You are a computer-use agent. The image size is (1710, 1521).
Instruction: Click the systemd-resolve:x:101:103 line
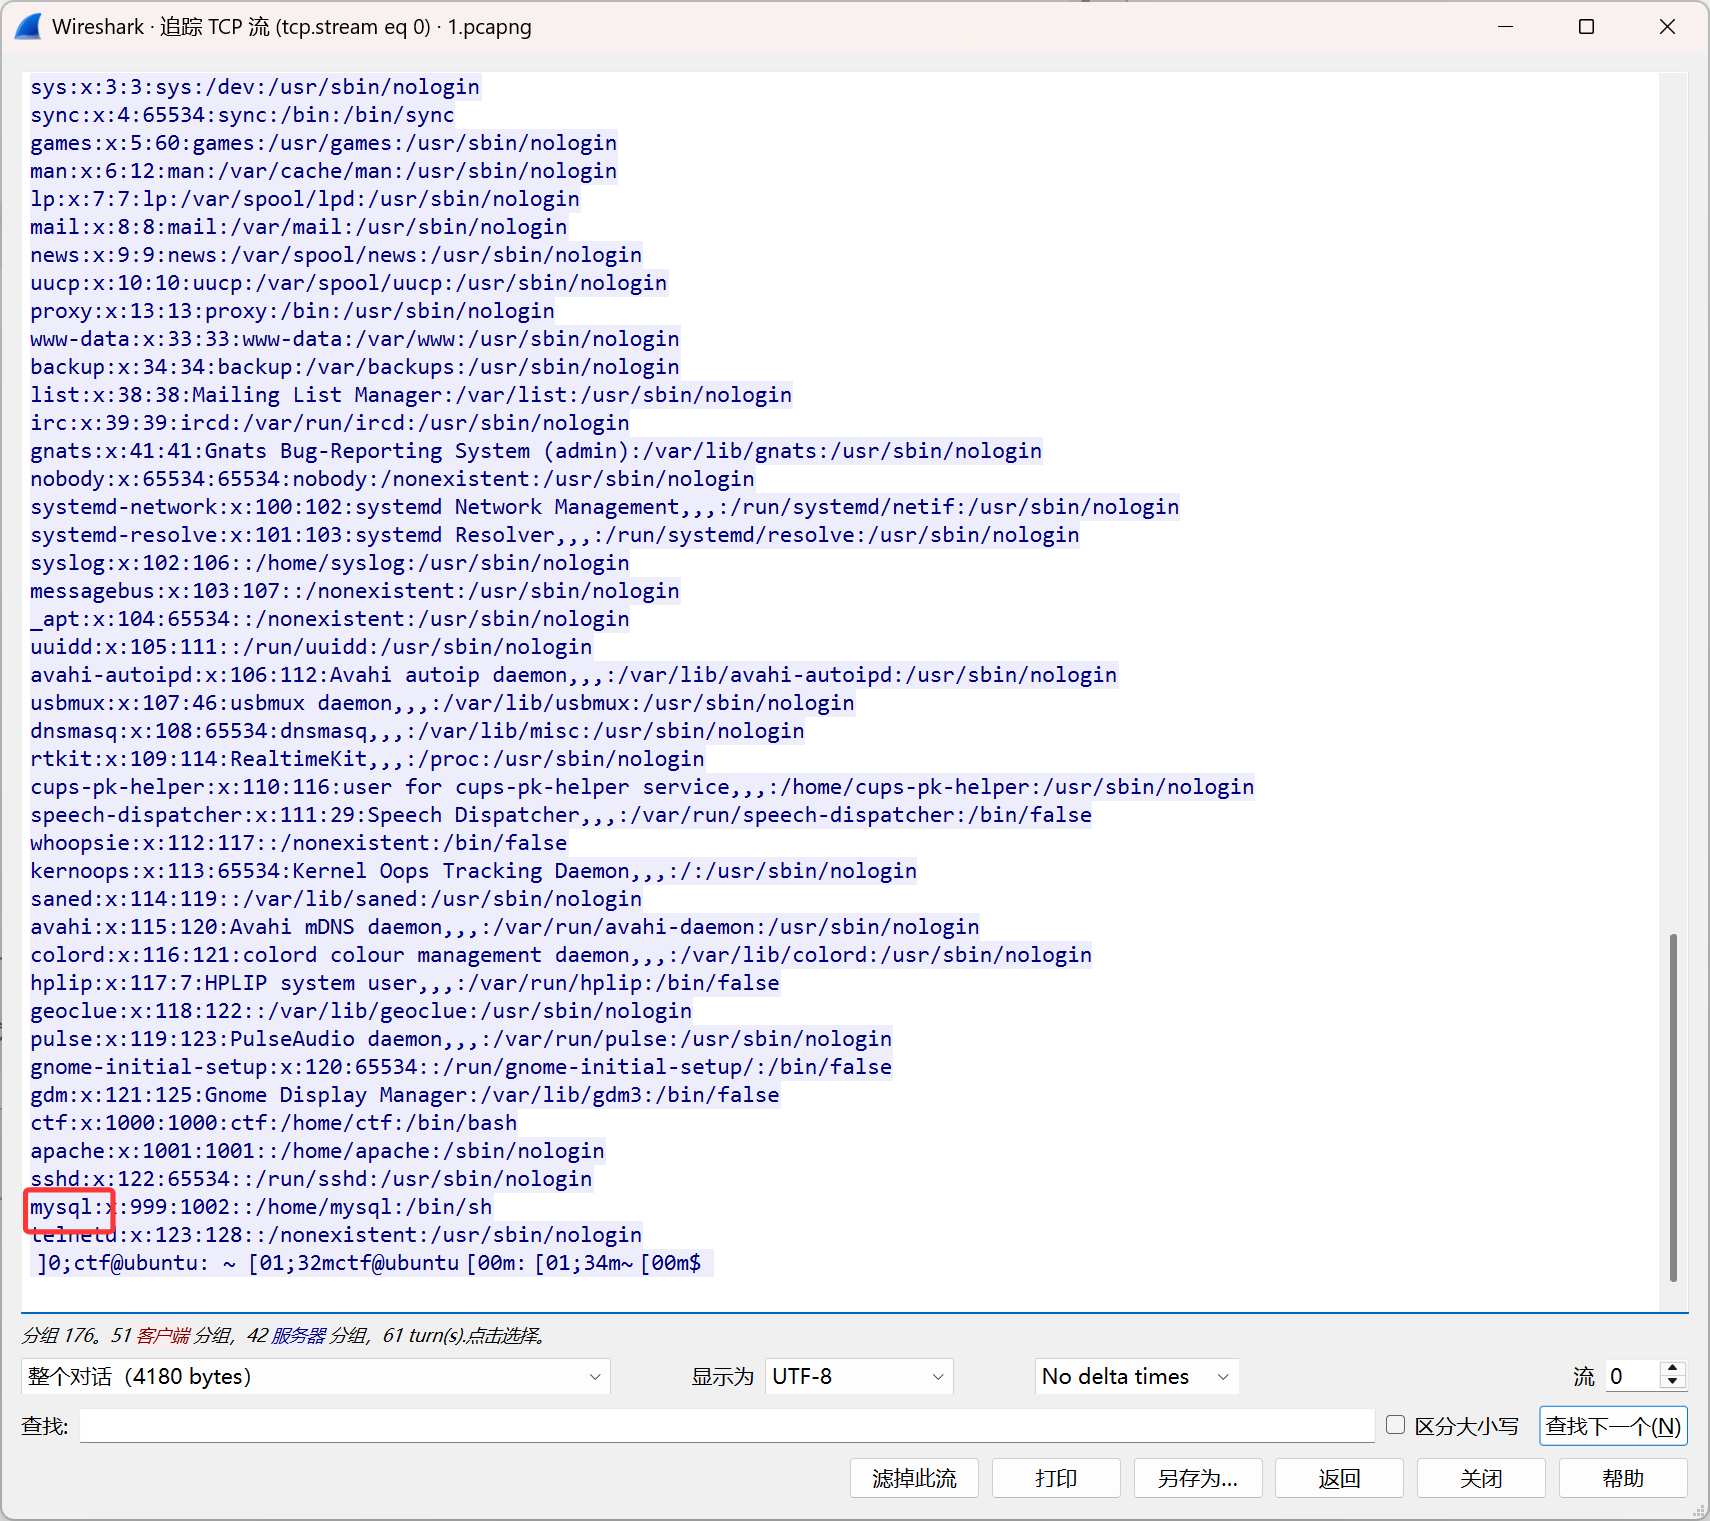tap(555, 535)
